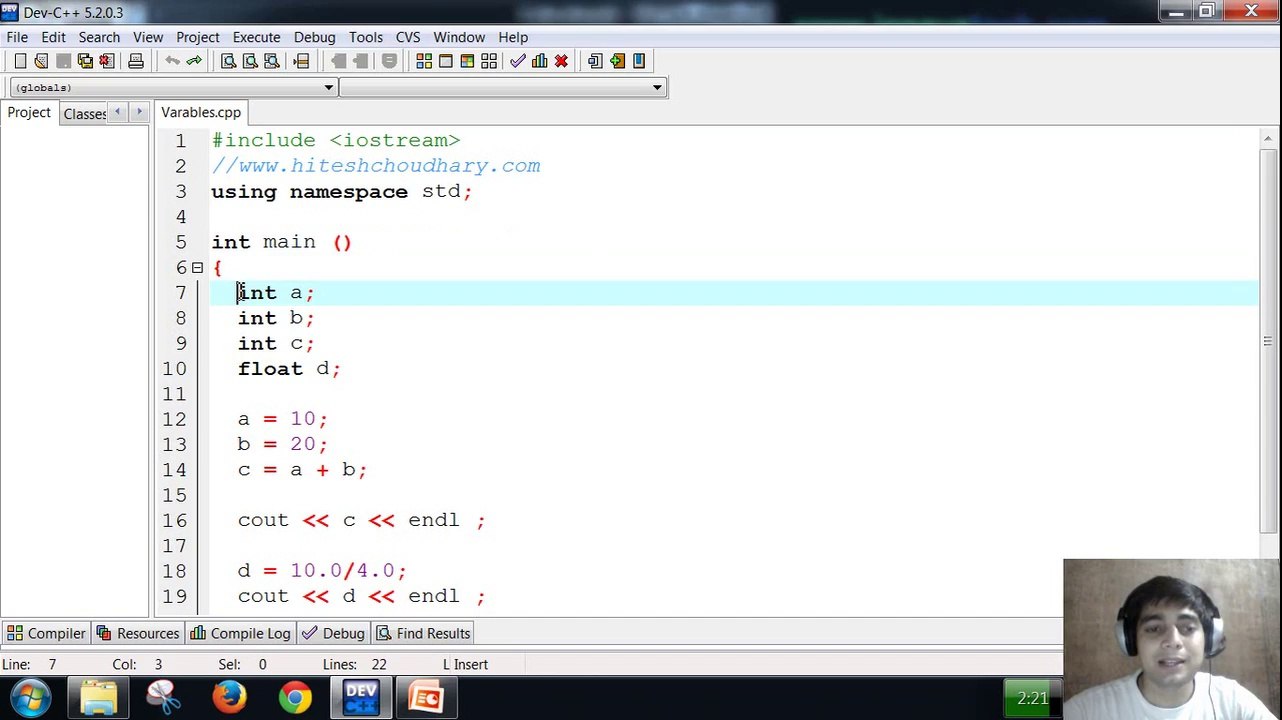Switch to the Classes sidebar tab
Viewport: 1282px width, 720px height.
84,113
